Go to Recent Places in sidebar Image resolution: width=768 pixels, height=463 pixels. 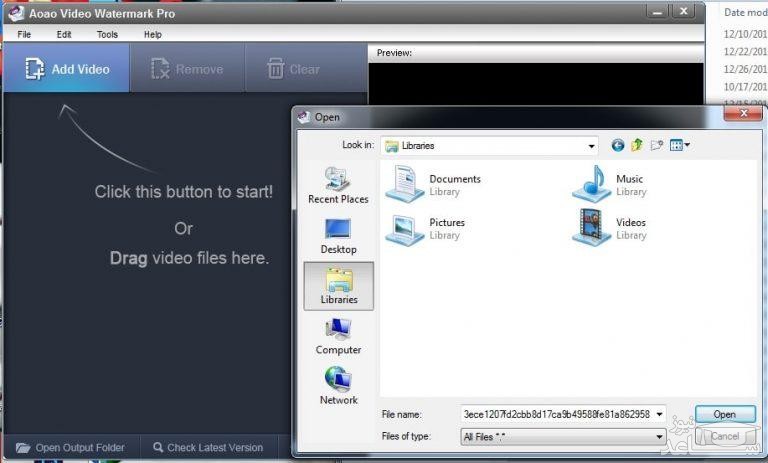click(x=338, y=186)
